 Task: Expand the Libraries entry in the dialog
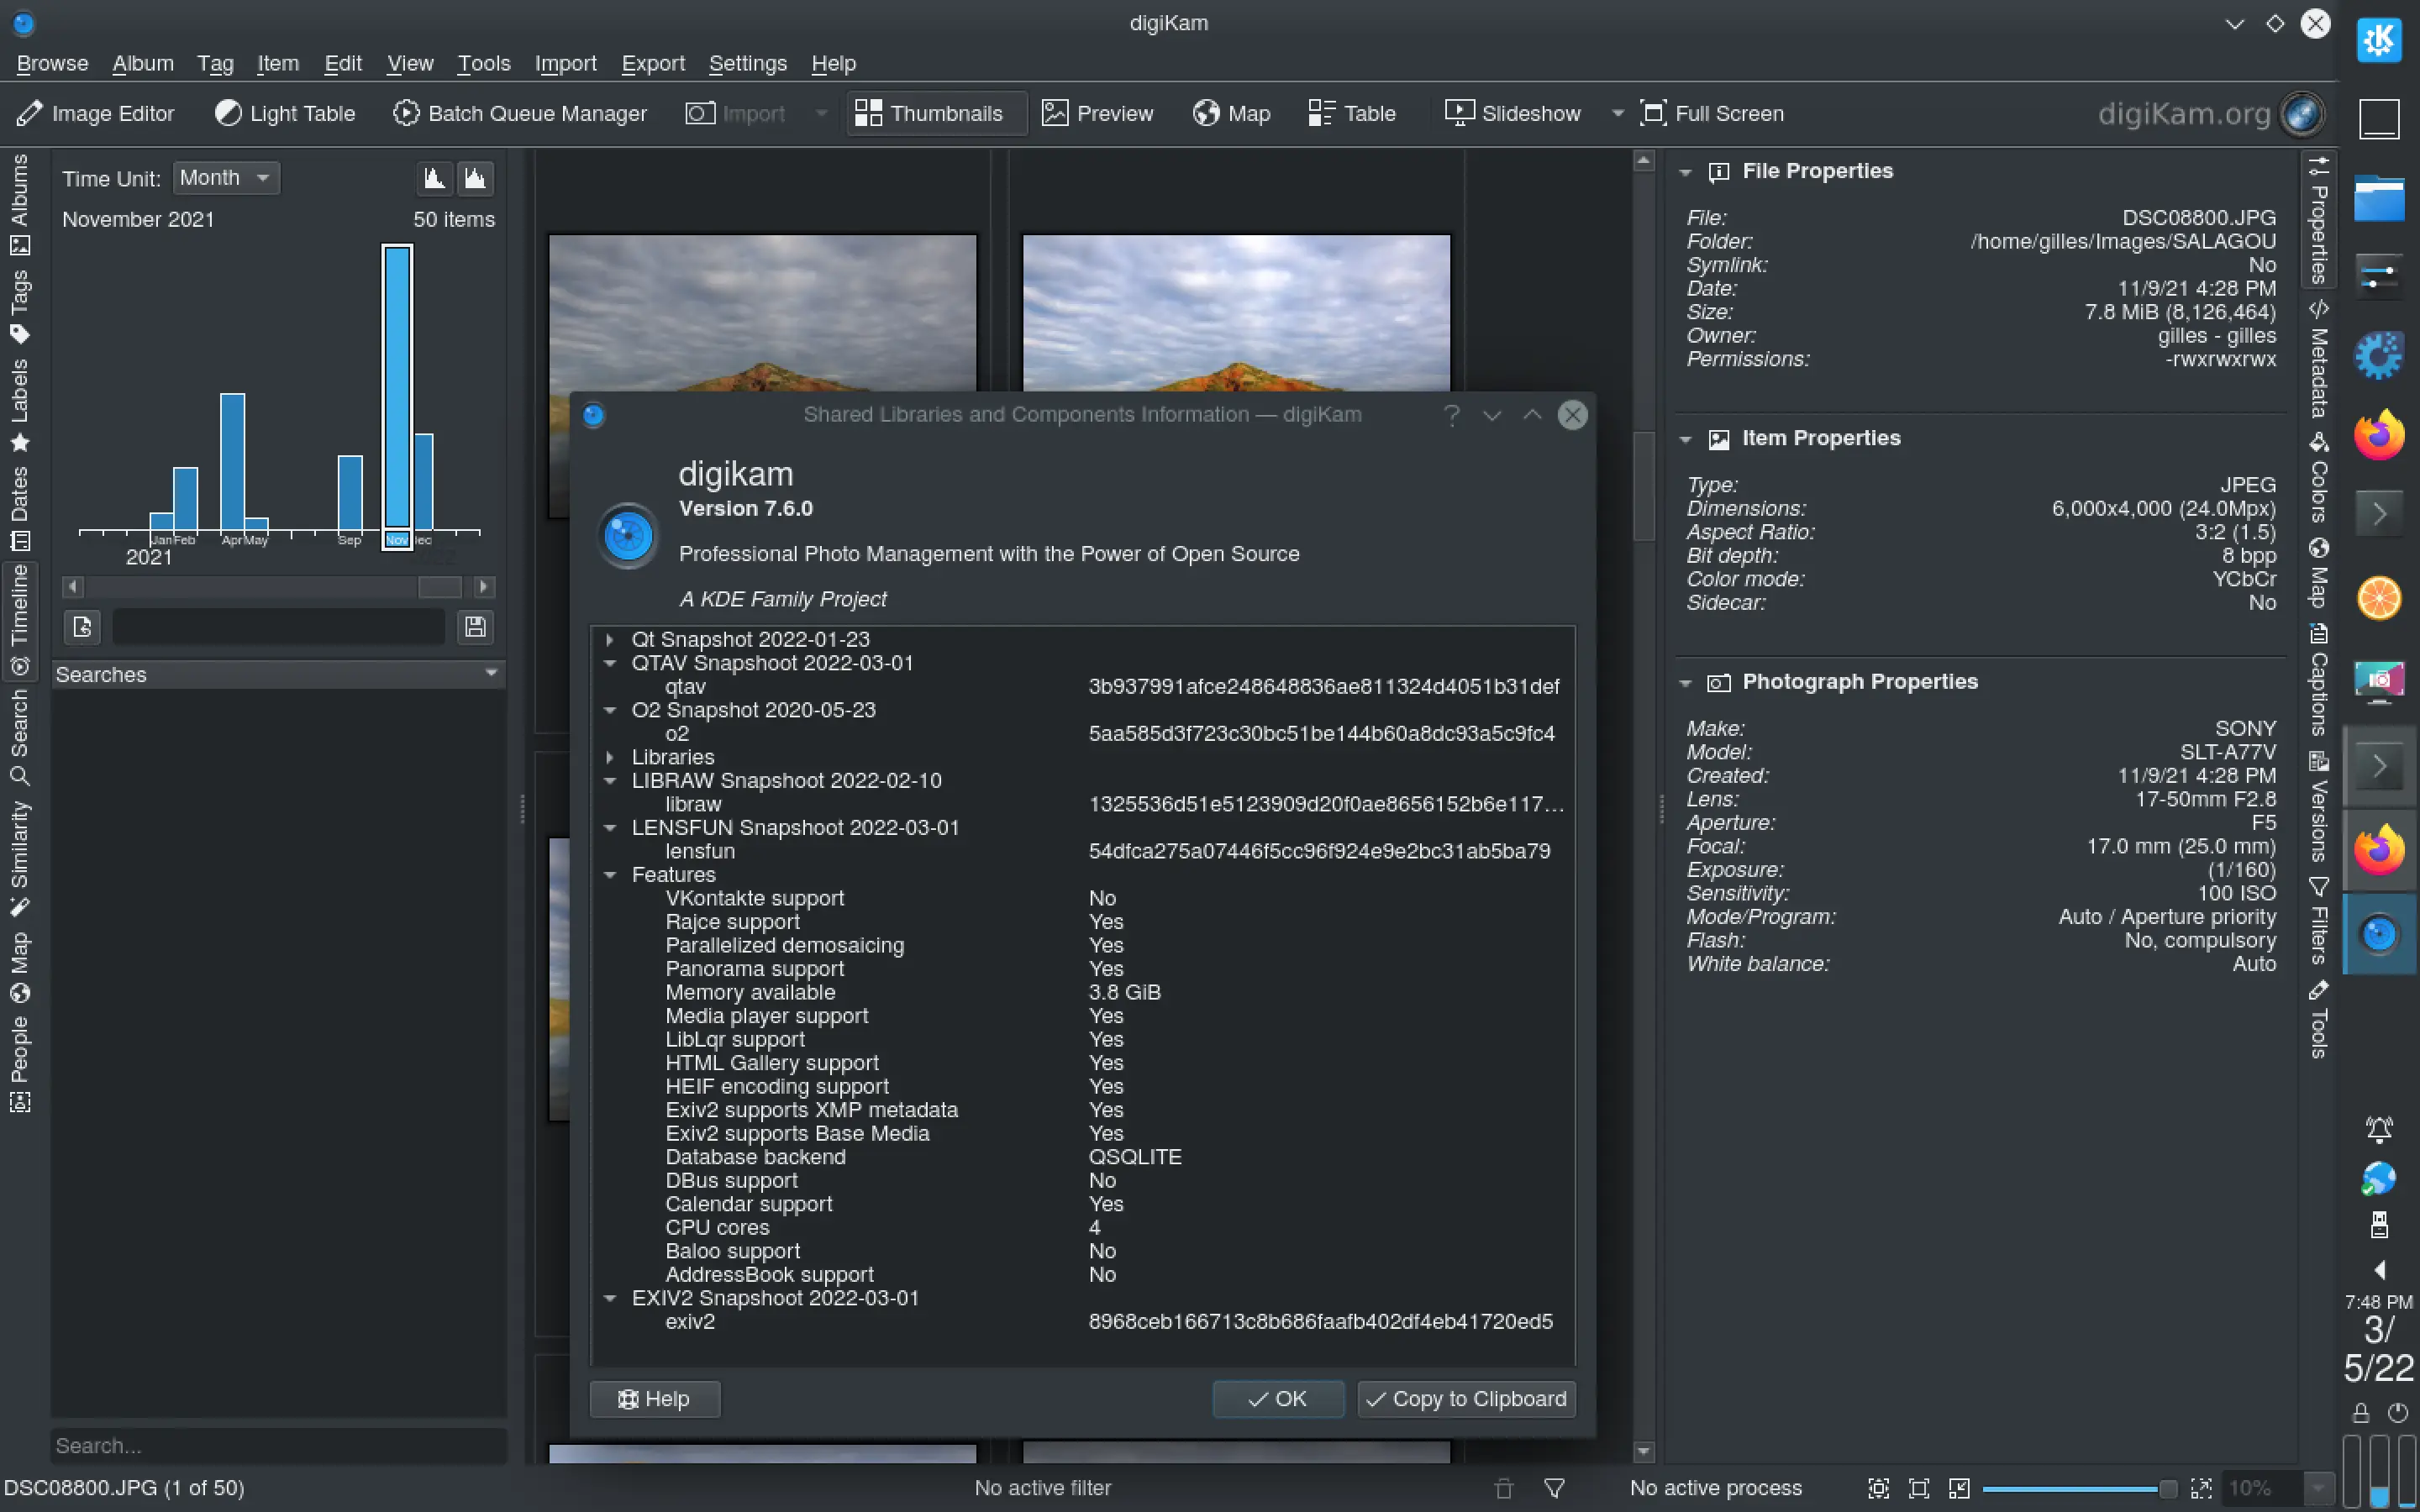point(611,757)
